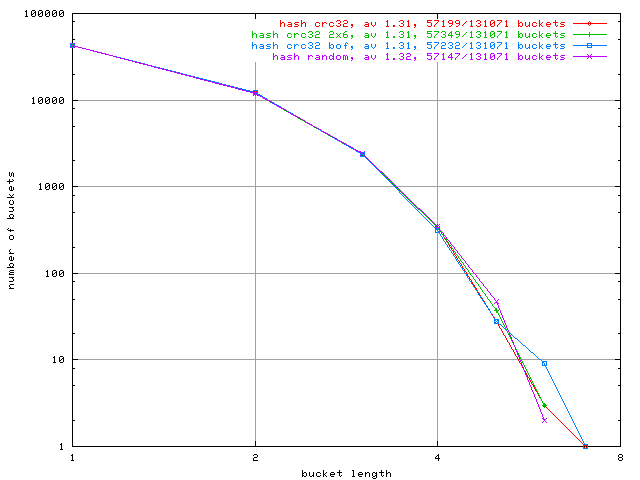Click the y-axis tick label 10000
Screen dimensions: 640x480
click(48, 100)
